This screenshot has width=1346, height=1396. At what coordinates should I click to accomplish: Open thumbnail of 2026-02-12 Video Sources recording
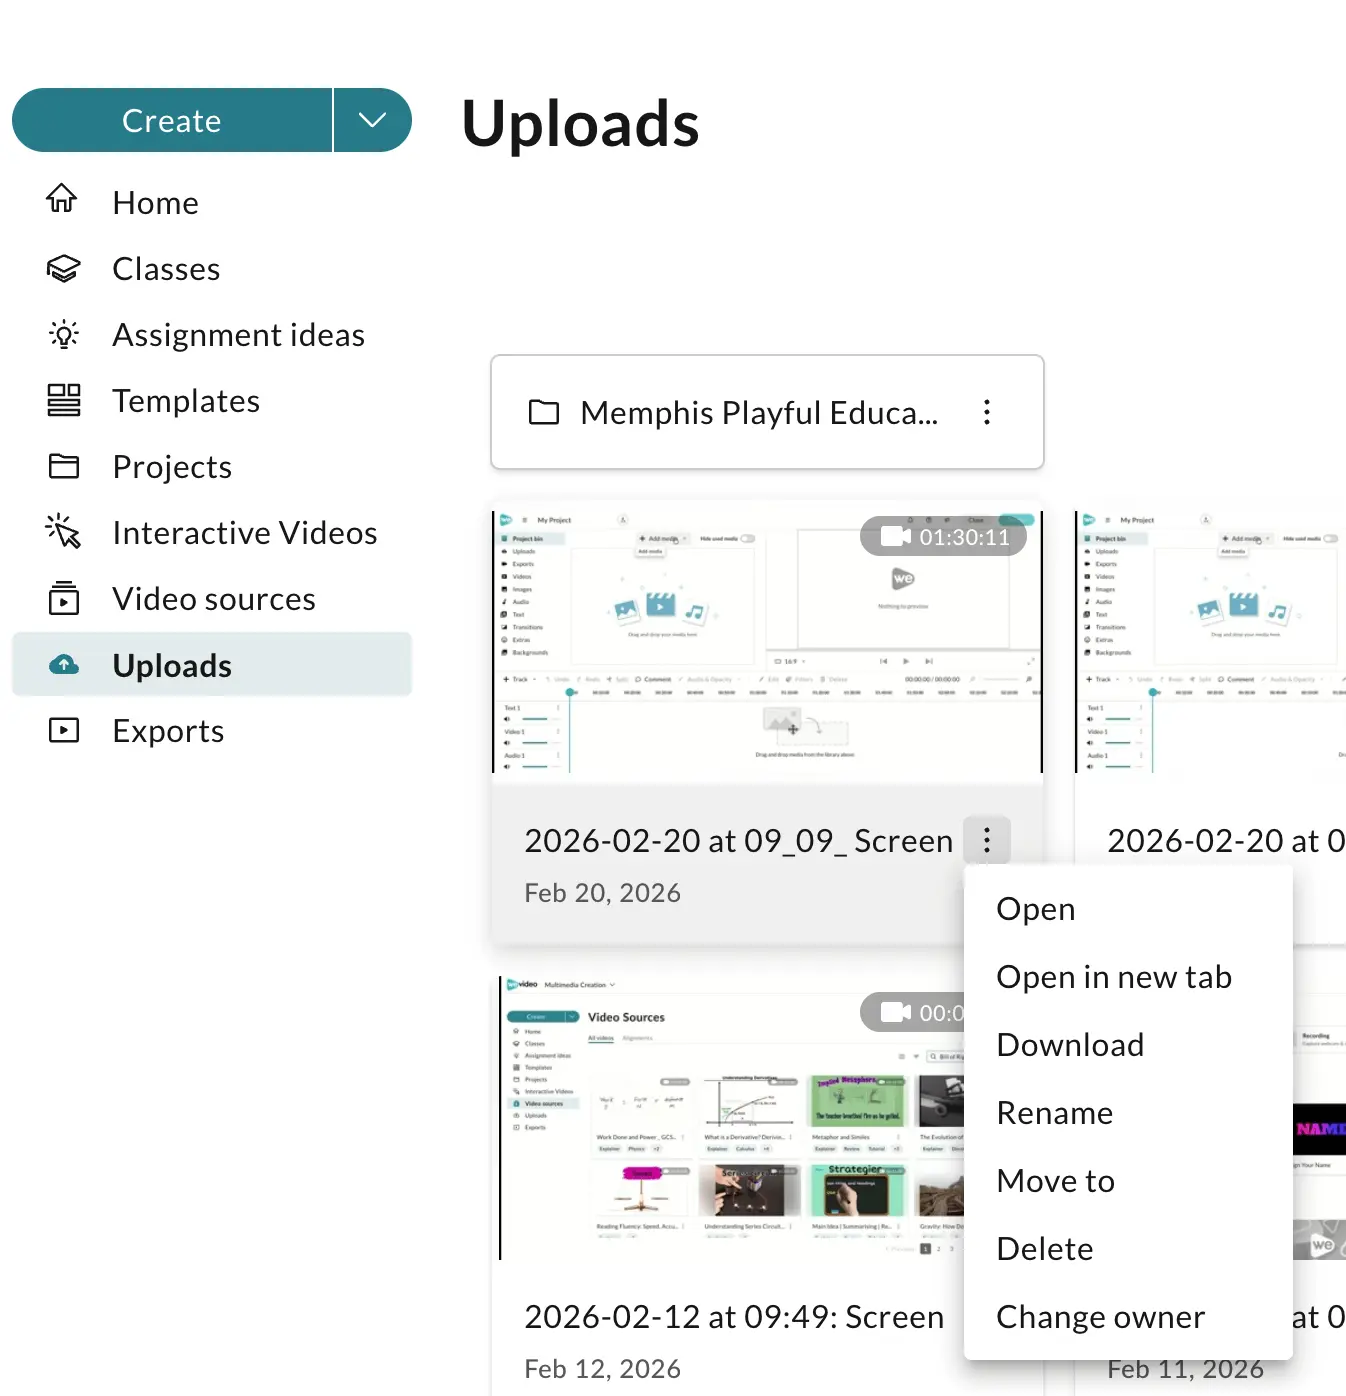pos(731,1118)
